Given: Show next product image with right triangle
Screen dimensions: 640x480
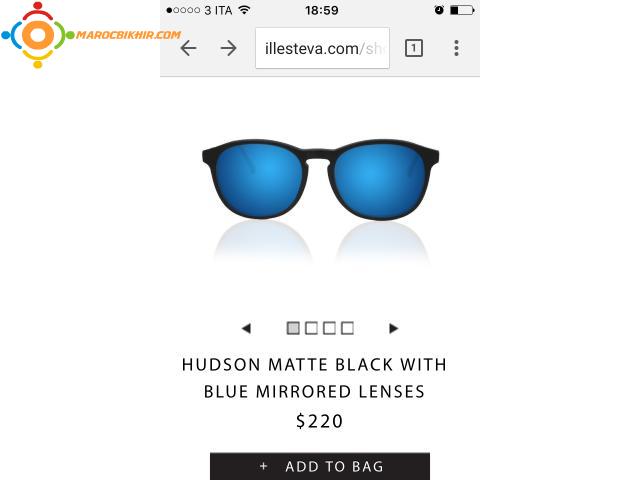Looking at the screenshot, I should pyautogui.click(x=393, y=328).
